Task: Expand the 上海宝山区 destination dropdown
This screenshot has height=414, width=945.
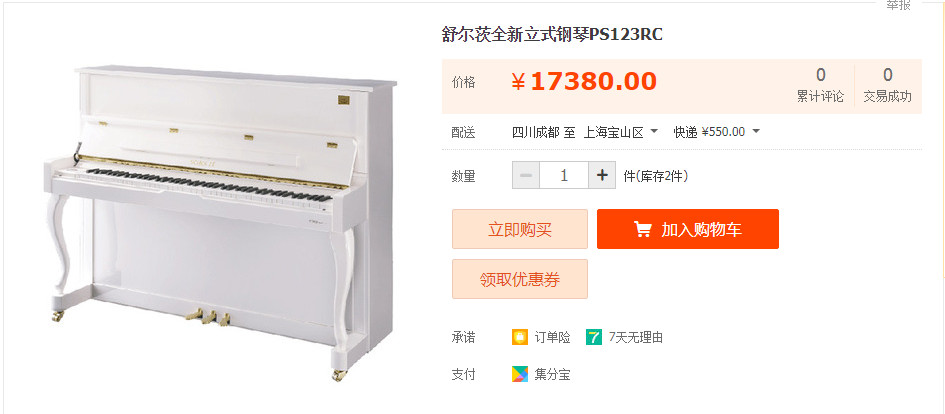Action: point(621,132)
